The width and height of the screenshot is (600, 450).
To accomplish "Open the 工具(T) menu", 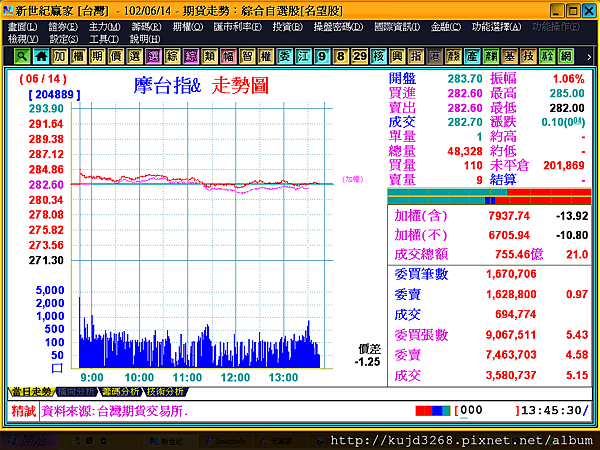I will point(104,39).
